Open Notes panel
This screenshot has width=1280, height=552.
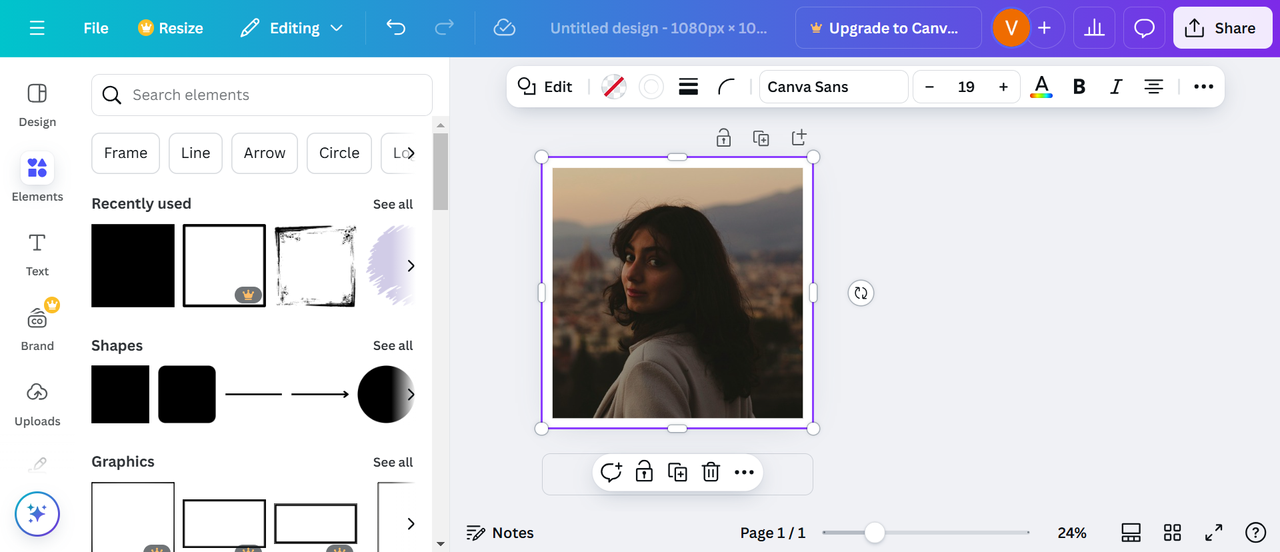tap(501, 533)
